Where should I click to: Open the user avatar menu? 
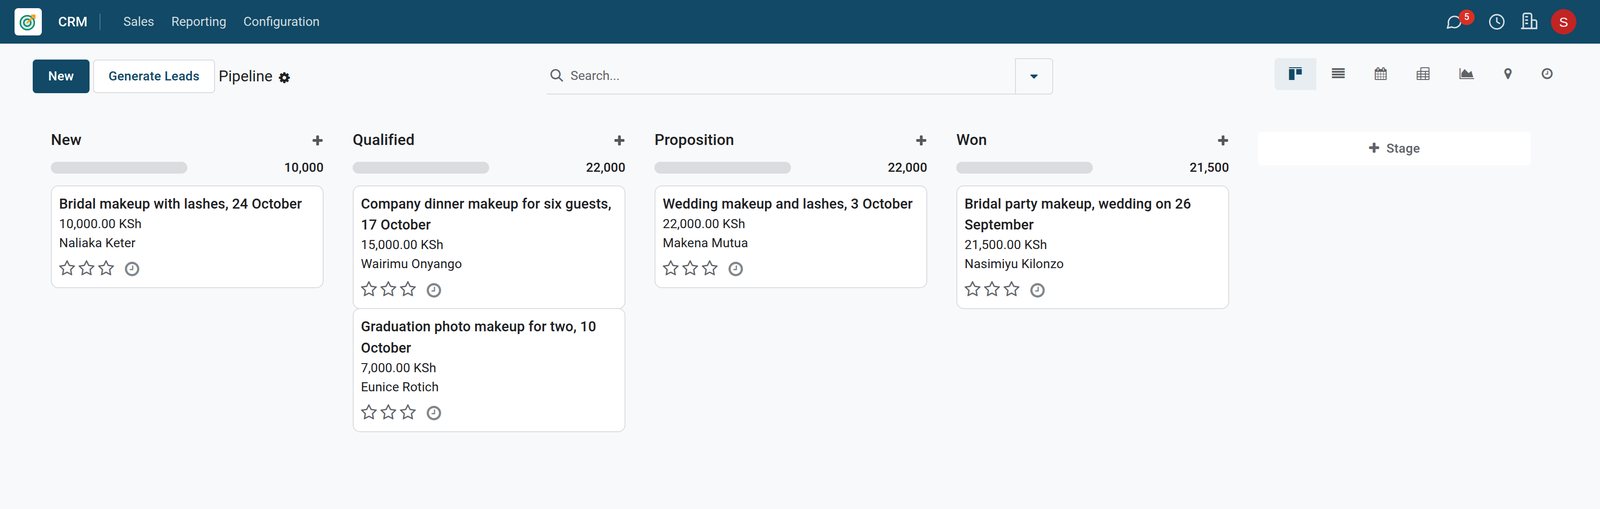click(x=1563, y=22)
